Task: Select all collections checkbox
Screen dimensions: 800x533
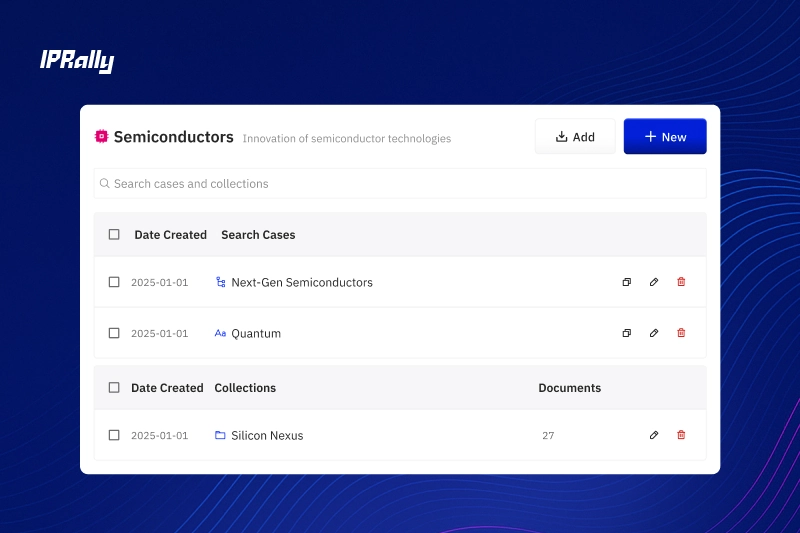Action: pyautogui.click(x=114, y=388)
